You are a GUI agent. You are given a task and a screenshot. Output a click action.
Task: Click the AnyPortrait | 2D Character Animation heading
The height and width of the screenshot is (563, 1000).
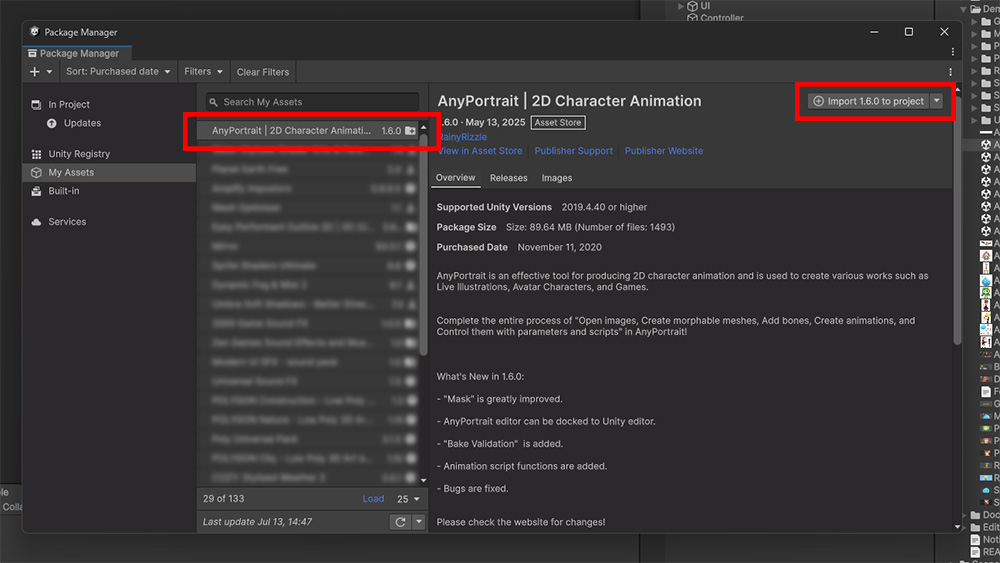point(569,101)
